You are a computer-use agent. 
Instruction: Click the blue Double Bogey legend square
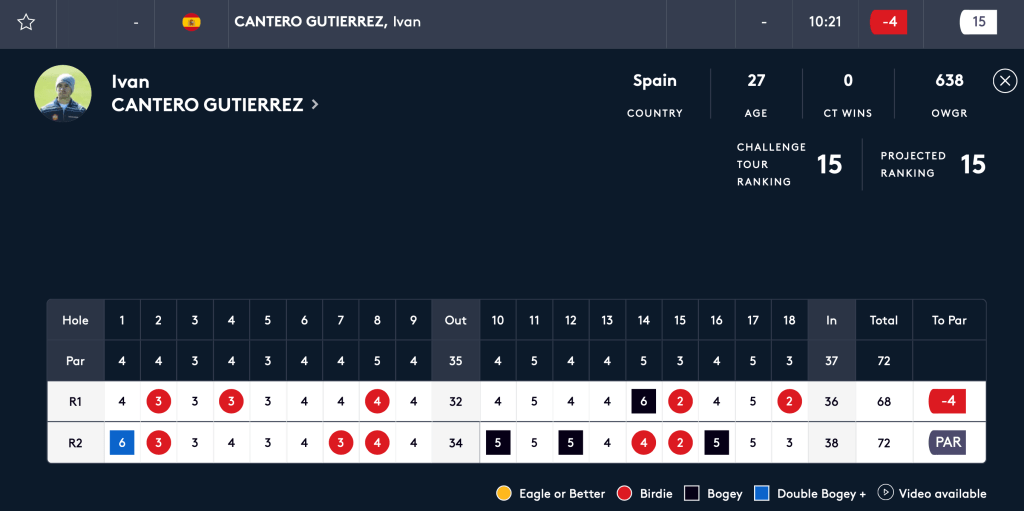coord(762,493)
